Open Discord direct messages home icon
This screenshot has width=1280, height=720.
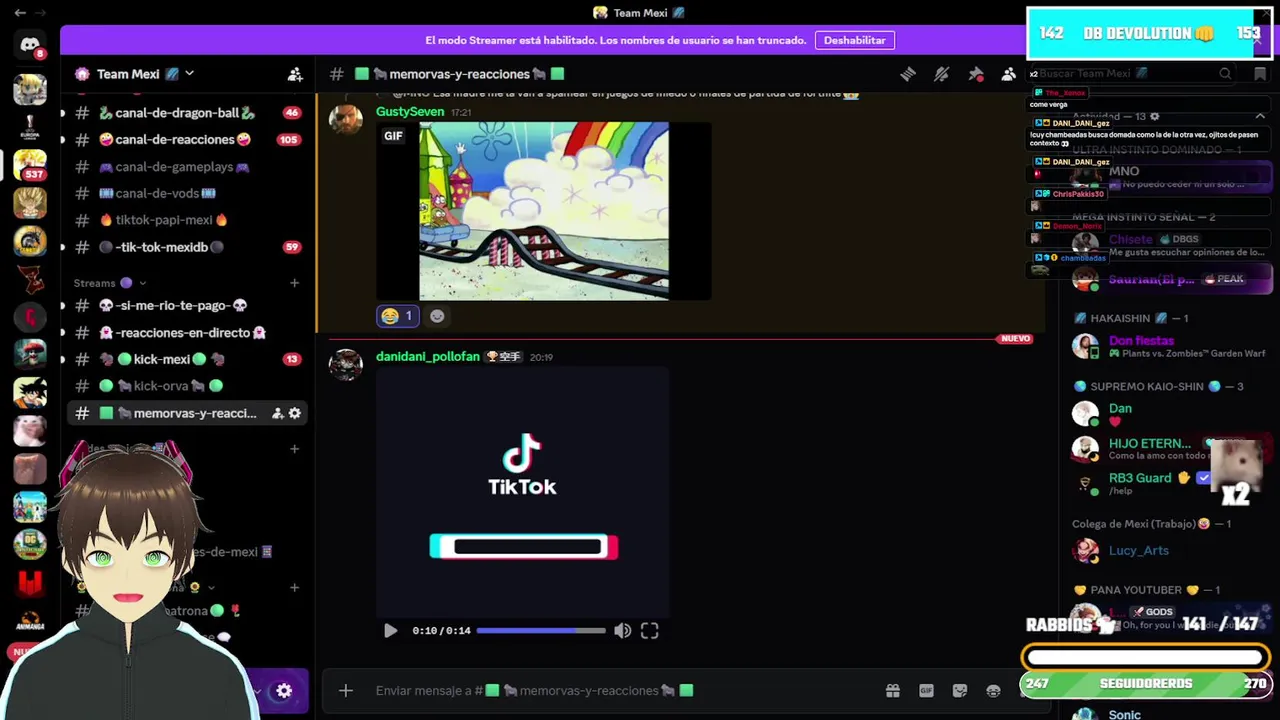(30, 45)
